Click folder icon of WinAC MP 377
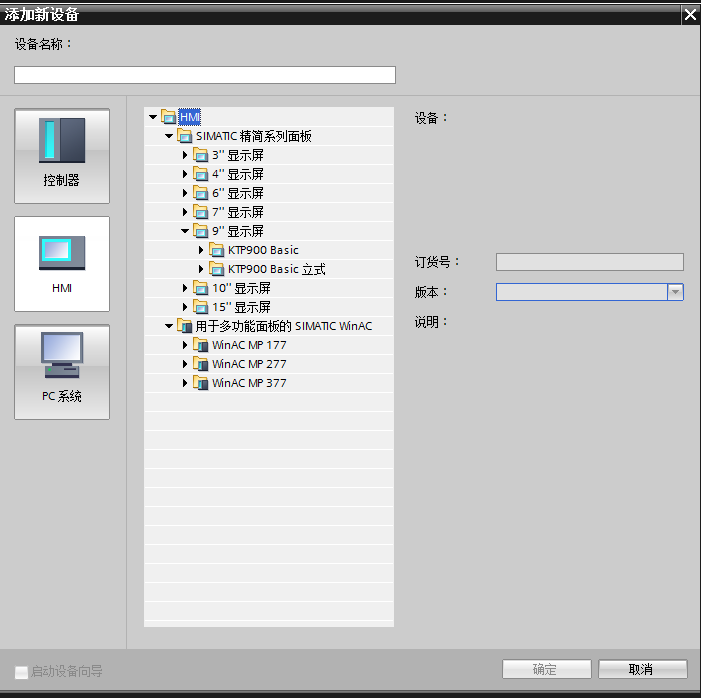The image size is (701, 698). coord(201,383)
